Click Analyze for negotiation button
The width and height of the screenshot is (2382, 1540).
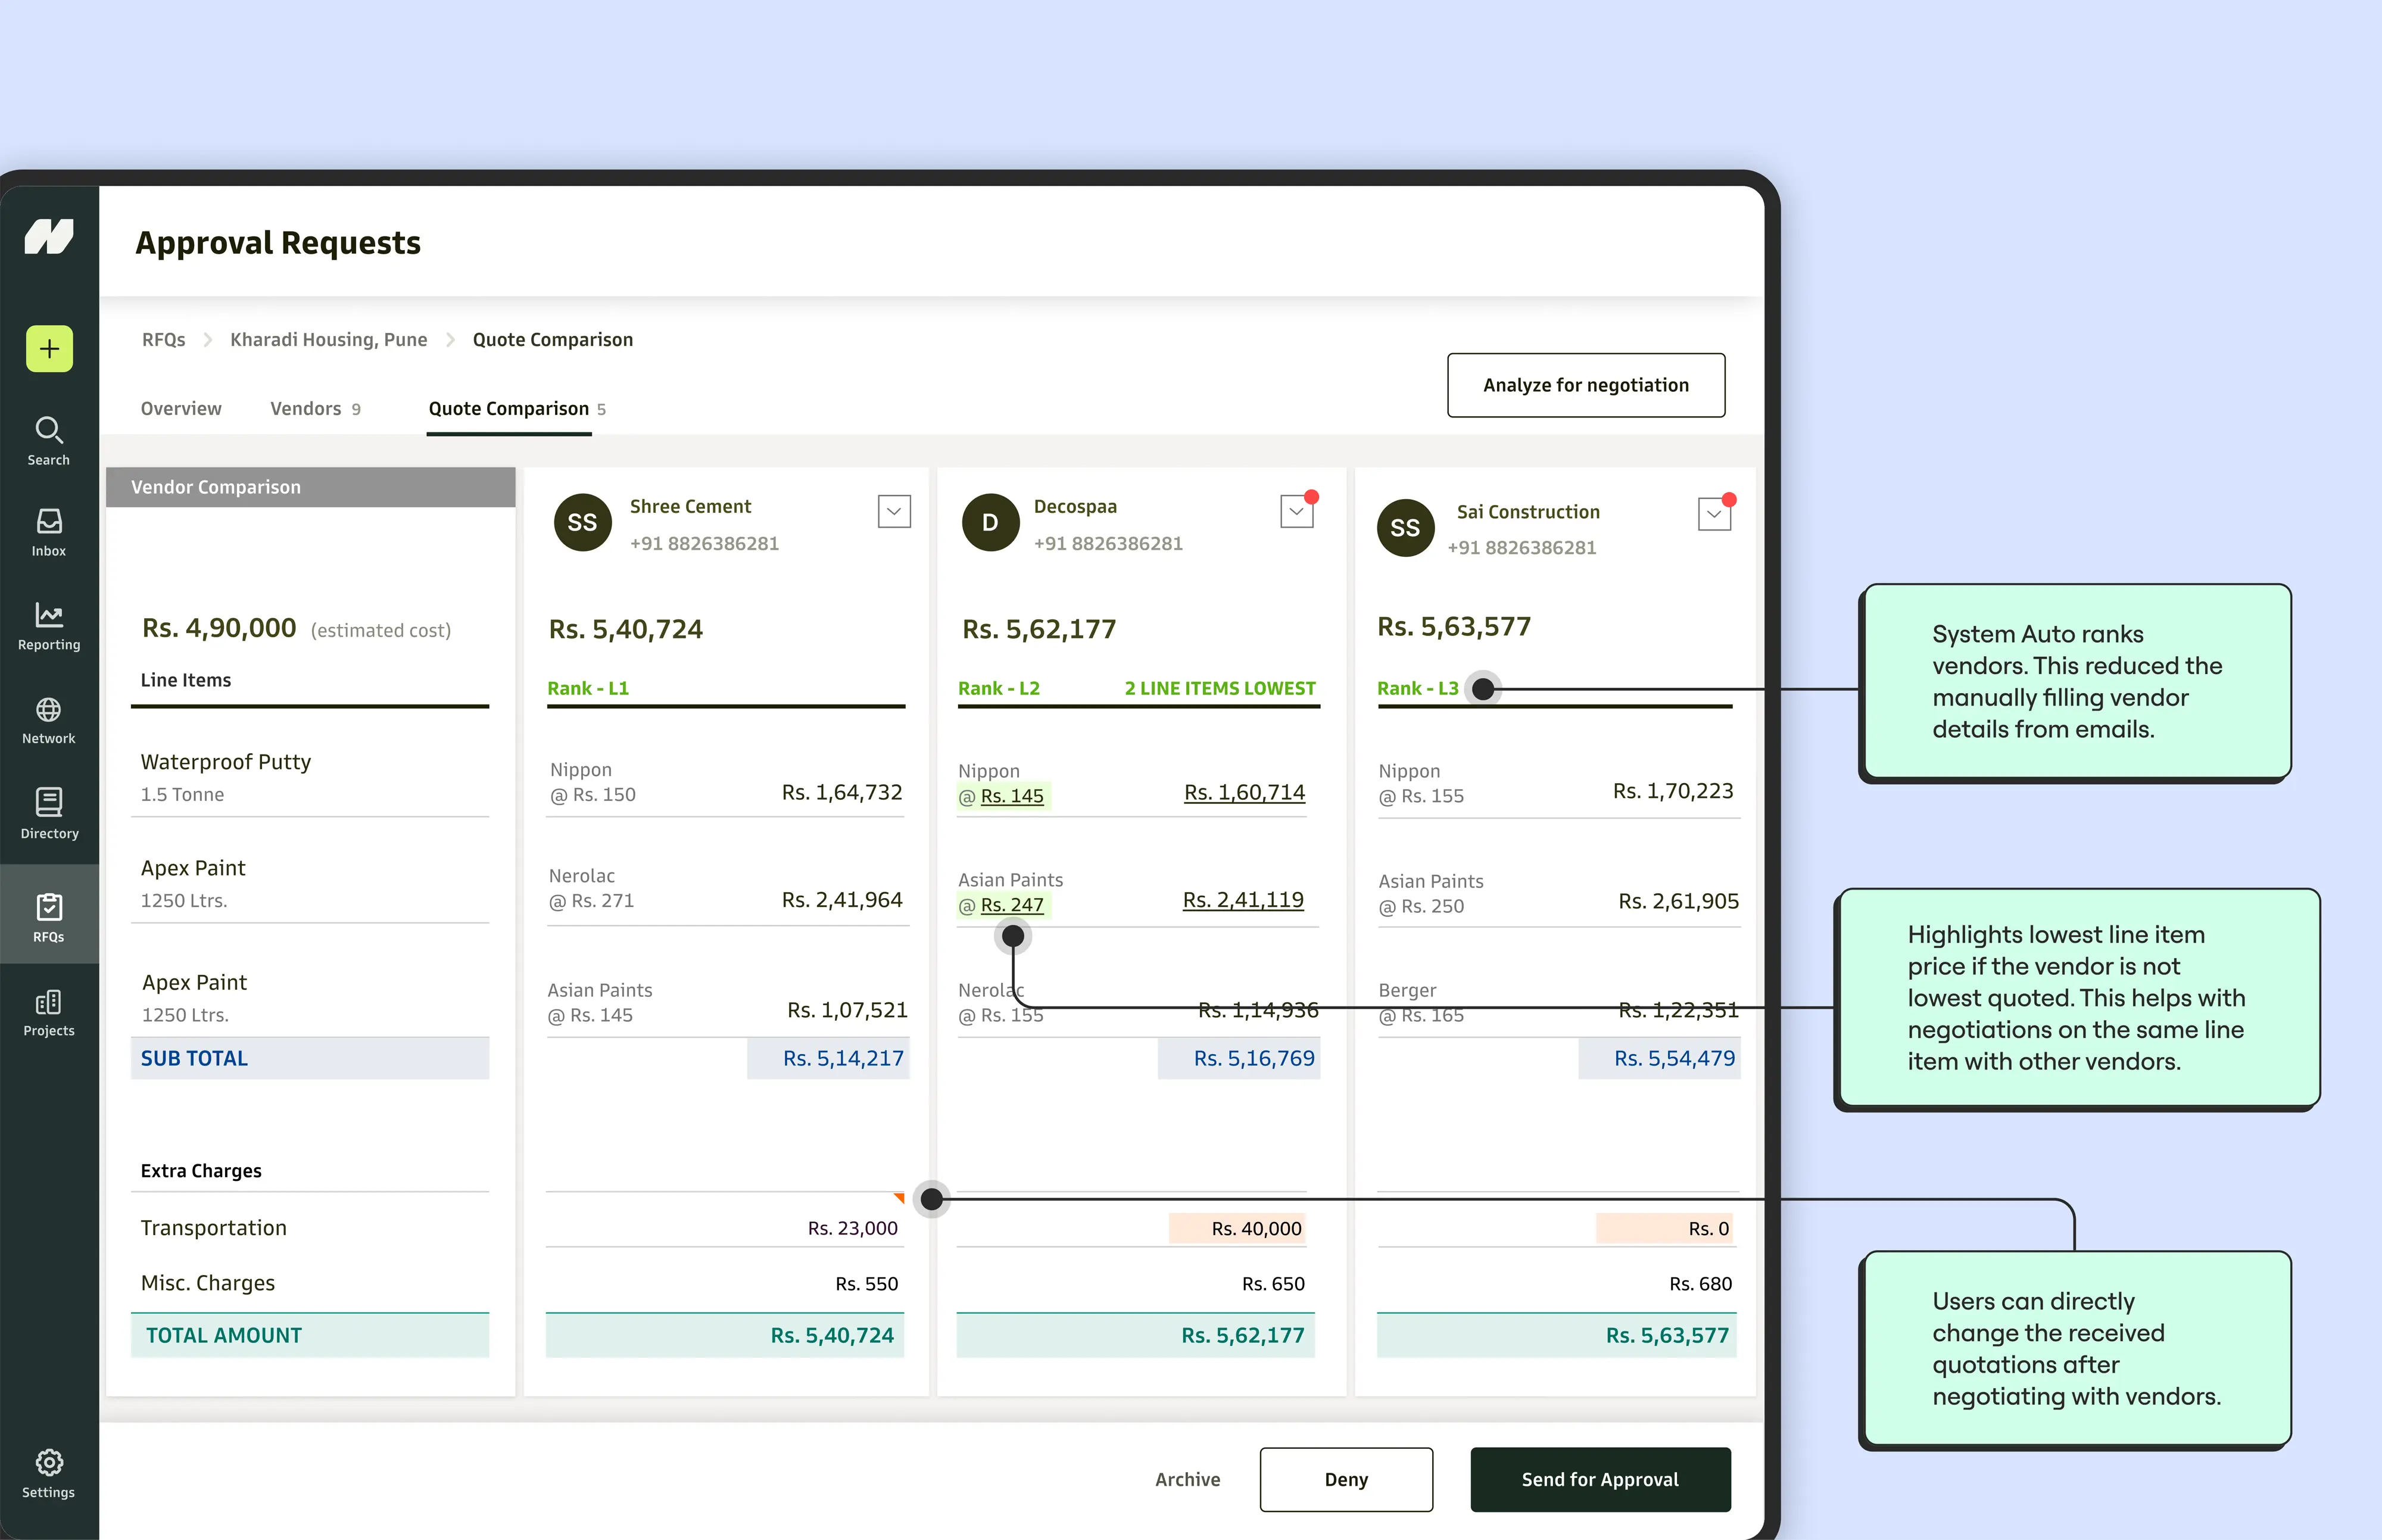pos(1586,385)
